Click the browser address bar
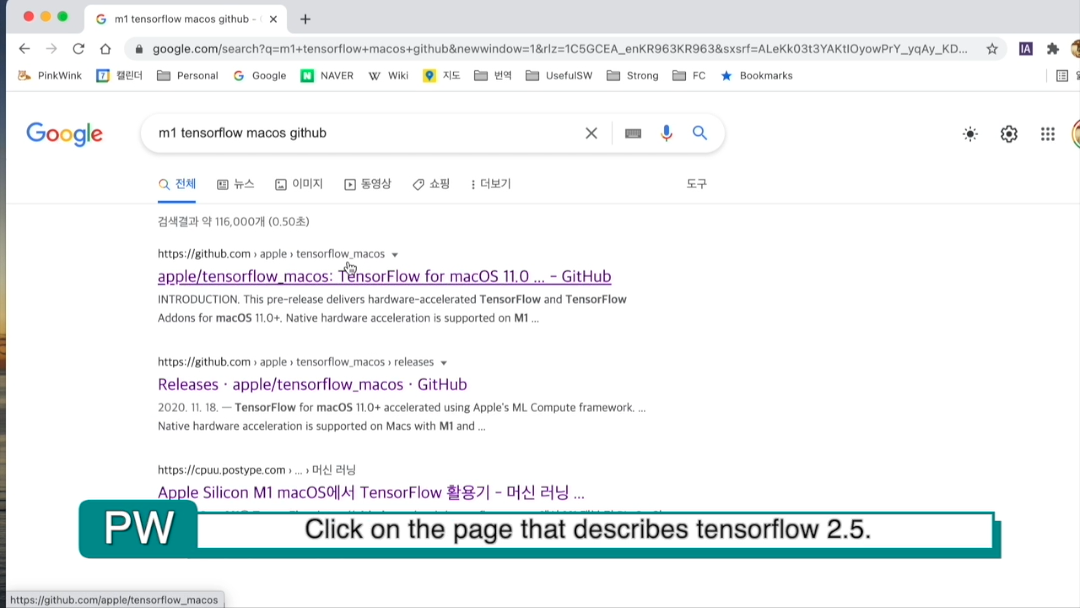 (x=559, y=49)
